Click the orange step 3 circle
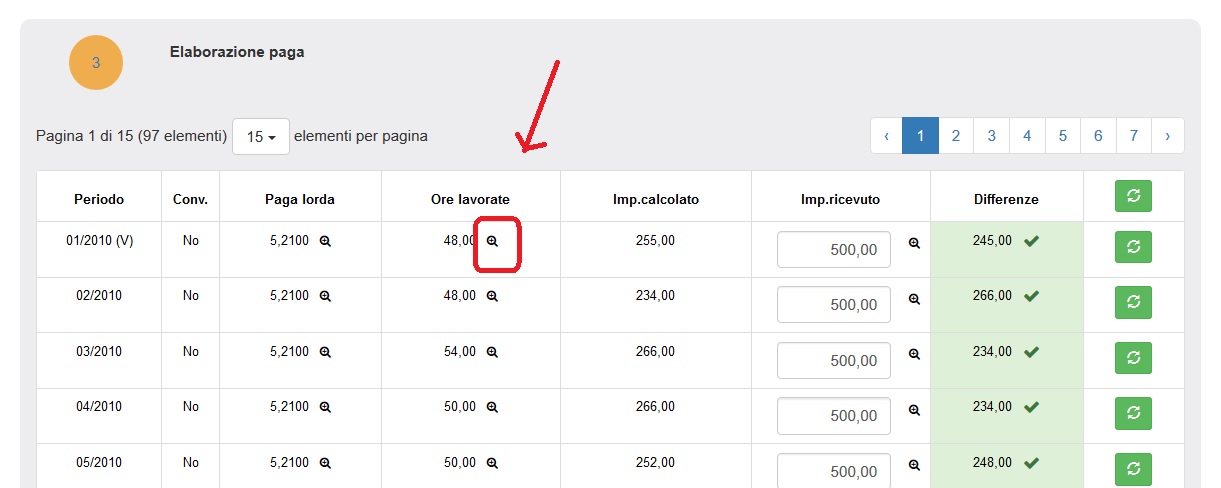Viewport: 1221px width, 488px height. 96,63
